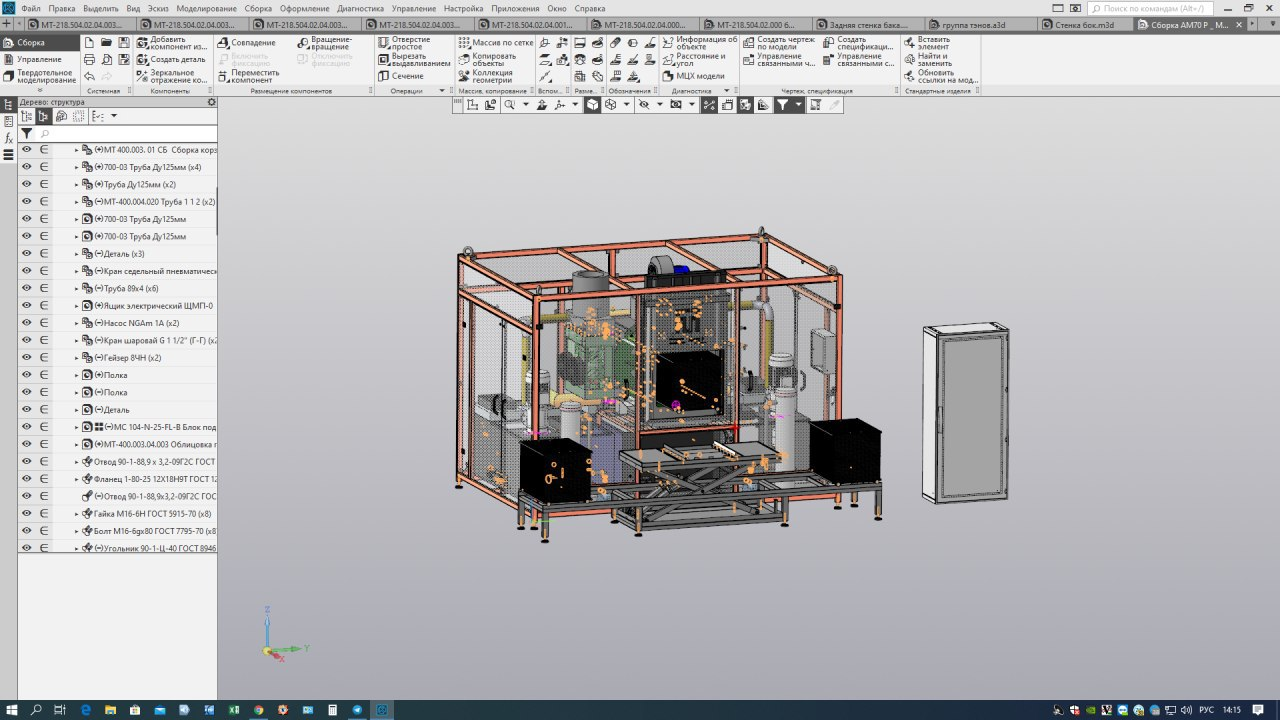The width and height of the screenshot is (1280, 720).
Task: Toggle visibility of Гейзер 8ЧН row
Action: pos(27,357)
